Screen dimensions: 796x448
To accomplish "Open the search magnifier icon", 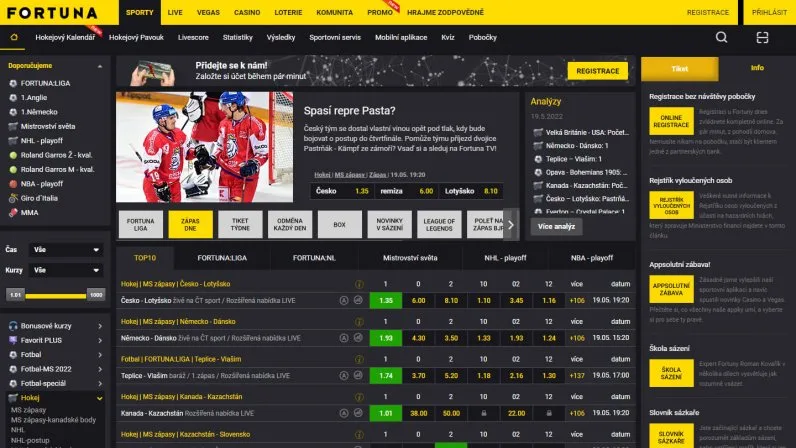I will [721, 37].
